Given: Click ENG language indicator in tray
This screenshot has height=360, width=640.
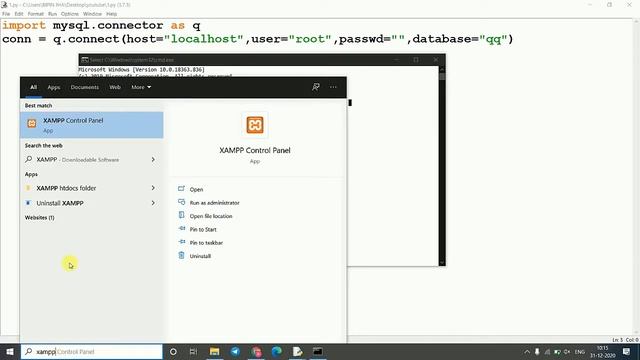Looking at the screenshot, I should click(580, 352).
